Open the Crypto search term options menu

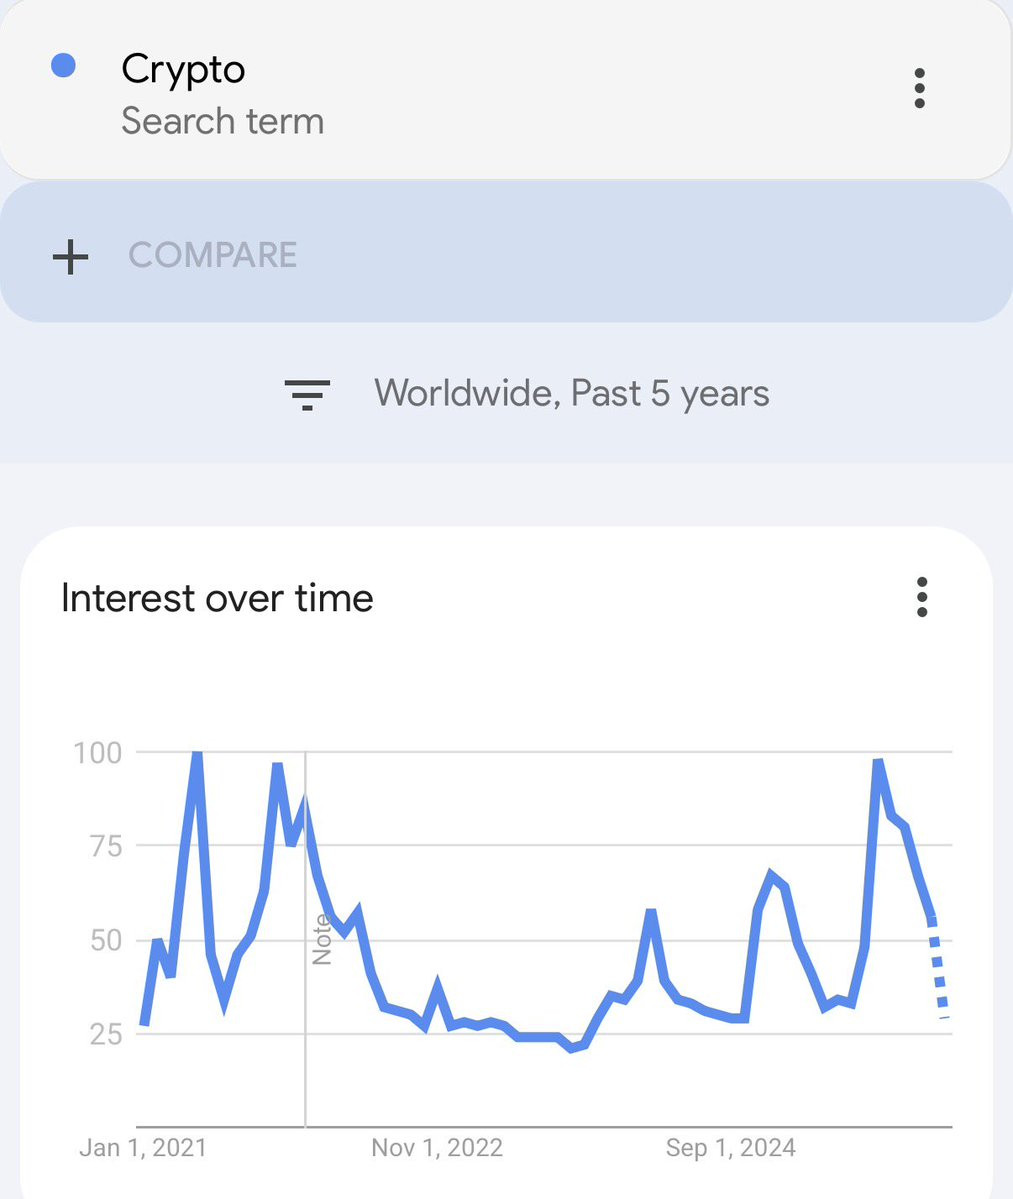tap(919, 89)
